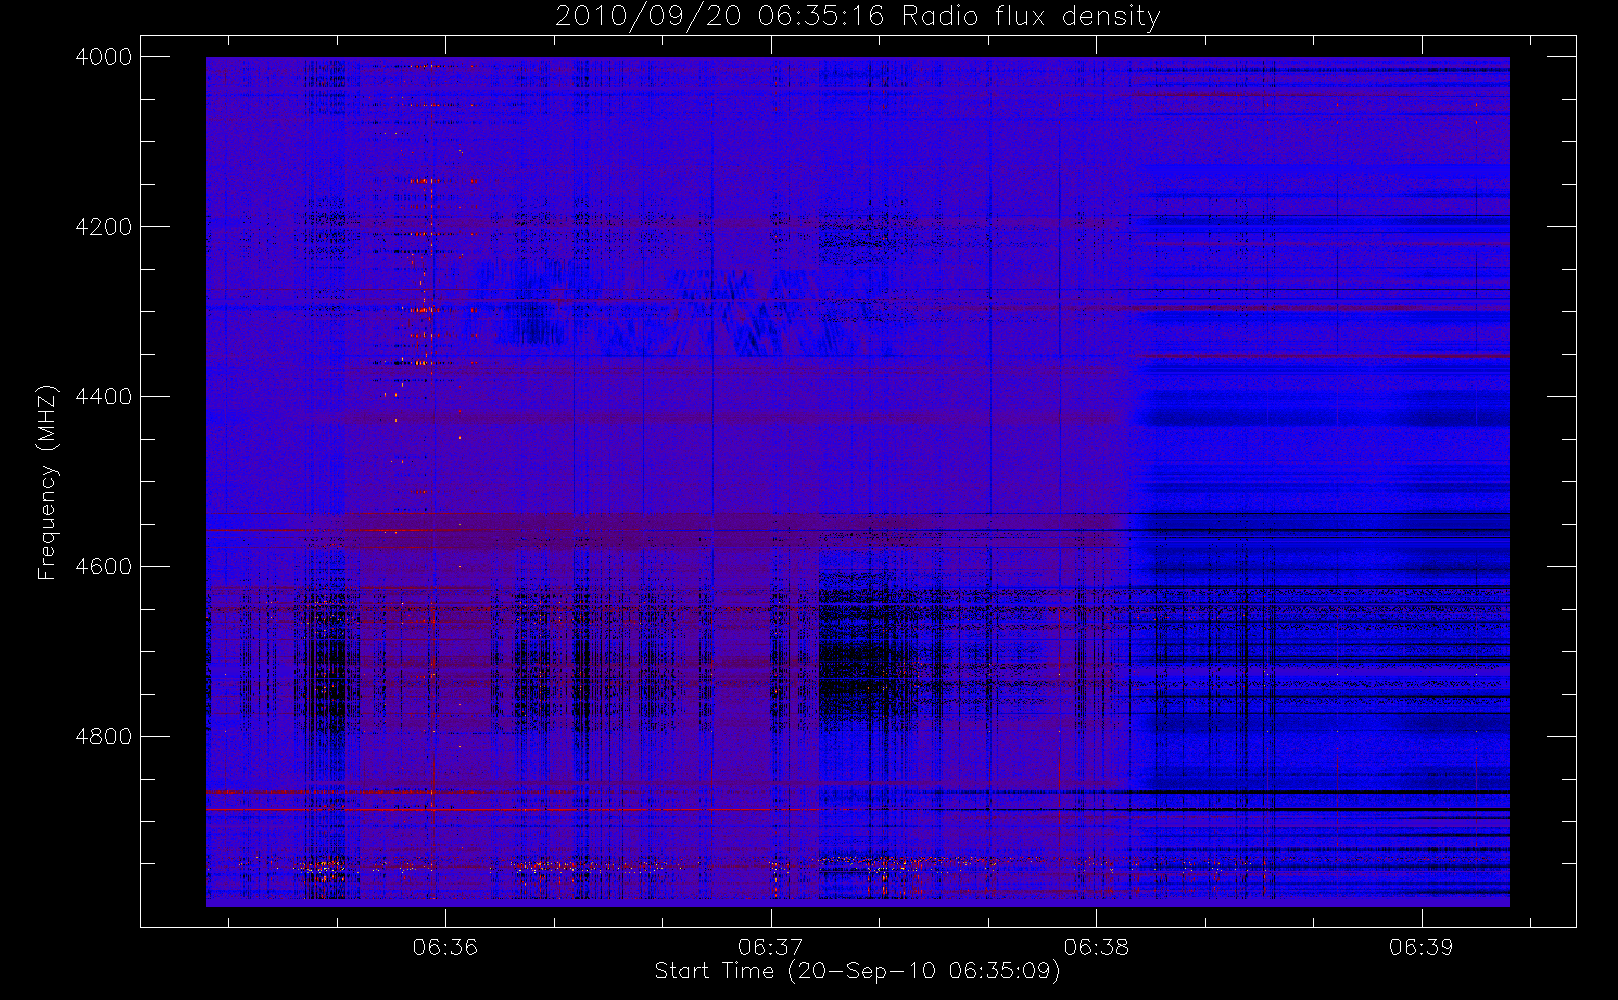
Task: Click the 06:38 time tick label
Action: [1096, 947]
